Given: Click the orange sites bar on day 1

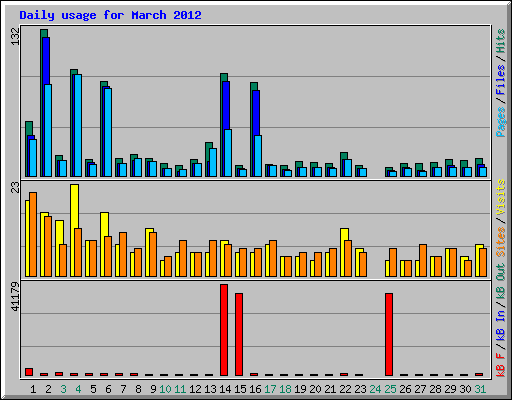Looking at the screenshot, I should 33,234.
